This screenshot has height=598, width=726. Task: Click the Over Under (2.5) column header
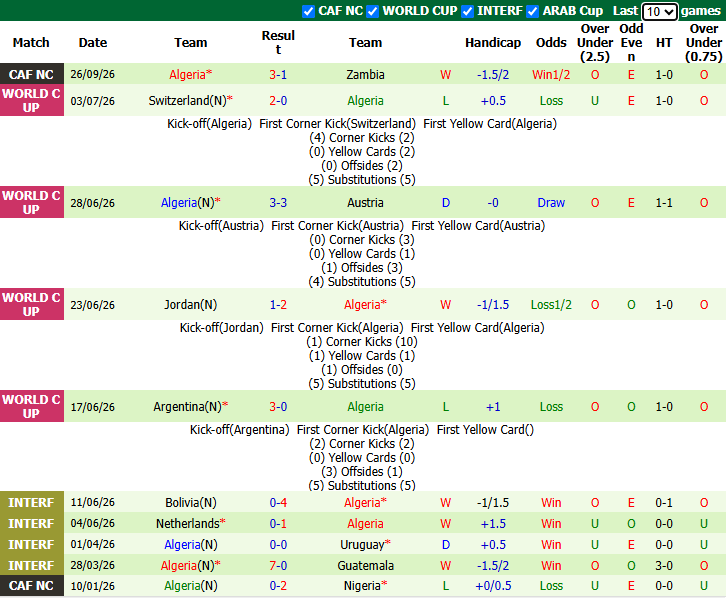[x=595, y=43]
